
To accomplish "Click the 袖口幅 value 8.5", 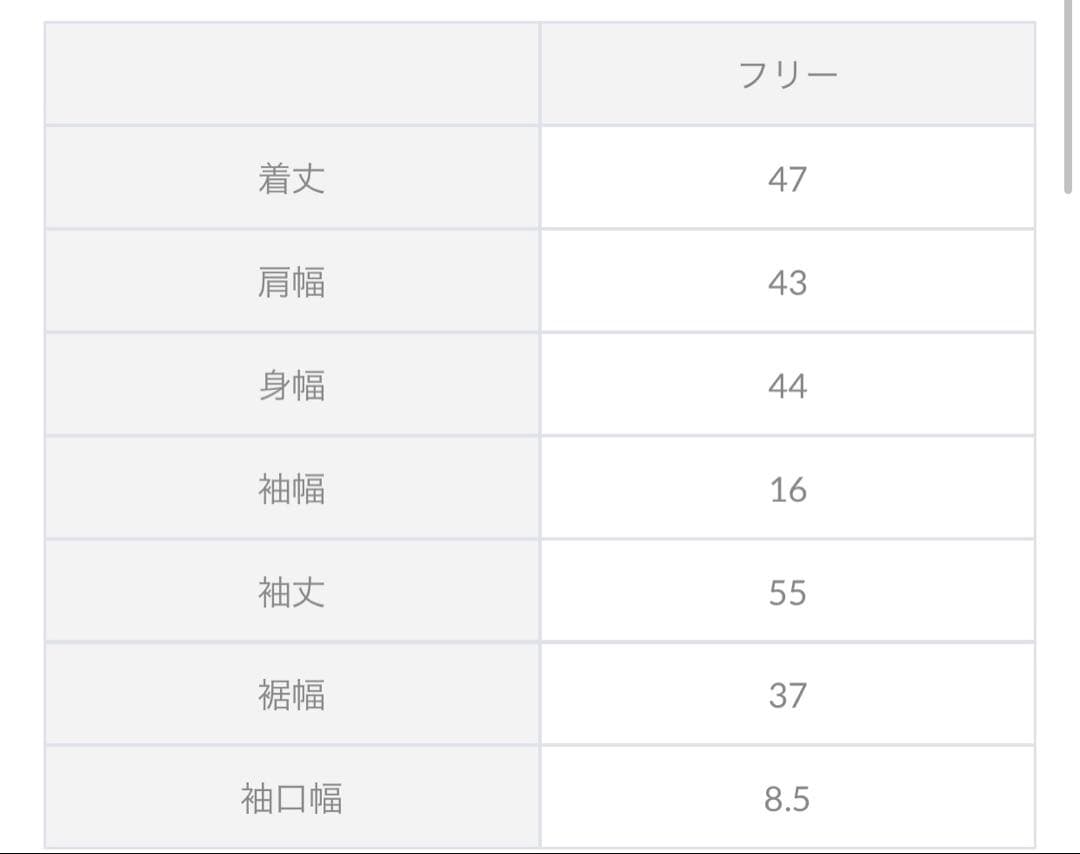I will point(787,799).
